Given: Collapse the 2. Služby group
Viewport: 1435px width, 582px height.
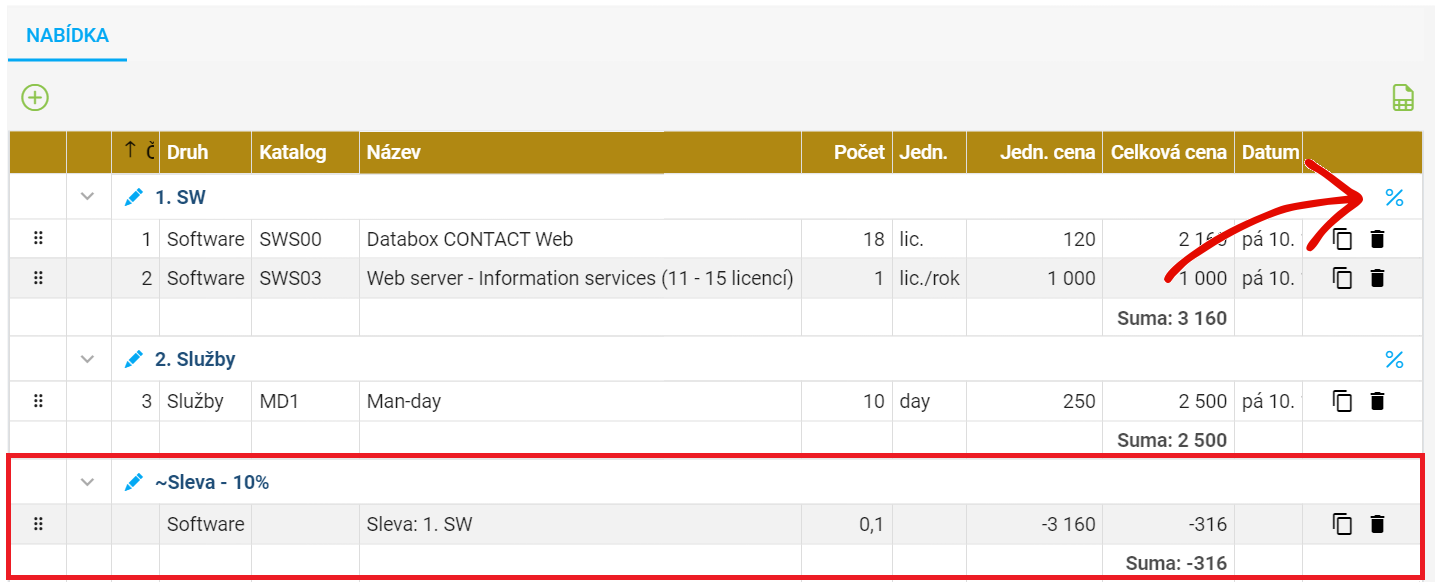Looking at the screenshot, I should (88, 359).
